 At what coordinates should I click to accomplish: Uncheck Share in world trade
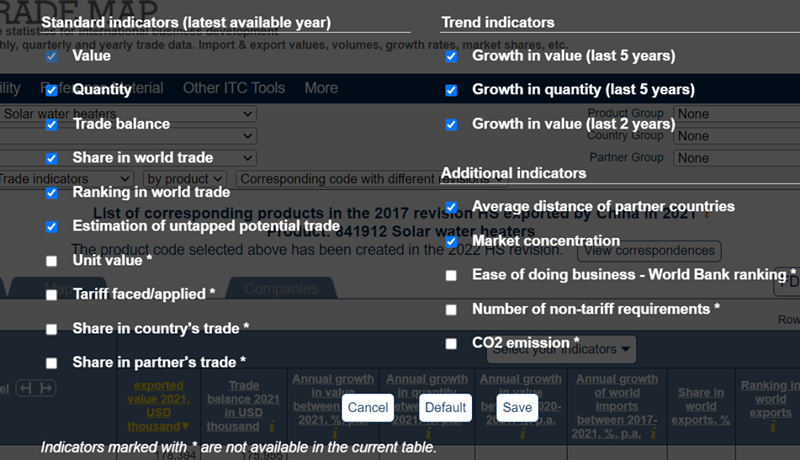tap(51, 159)
